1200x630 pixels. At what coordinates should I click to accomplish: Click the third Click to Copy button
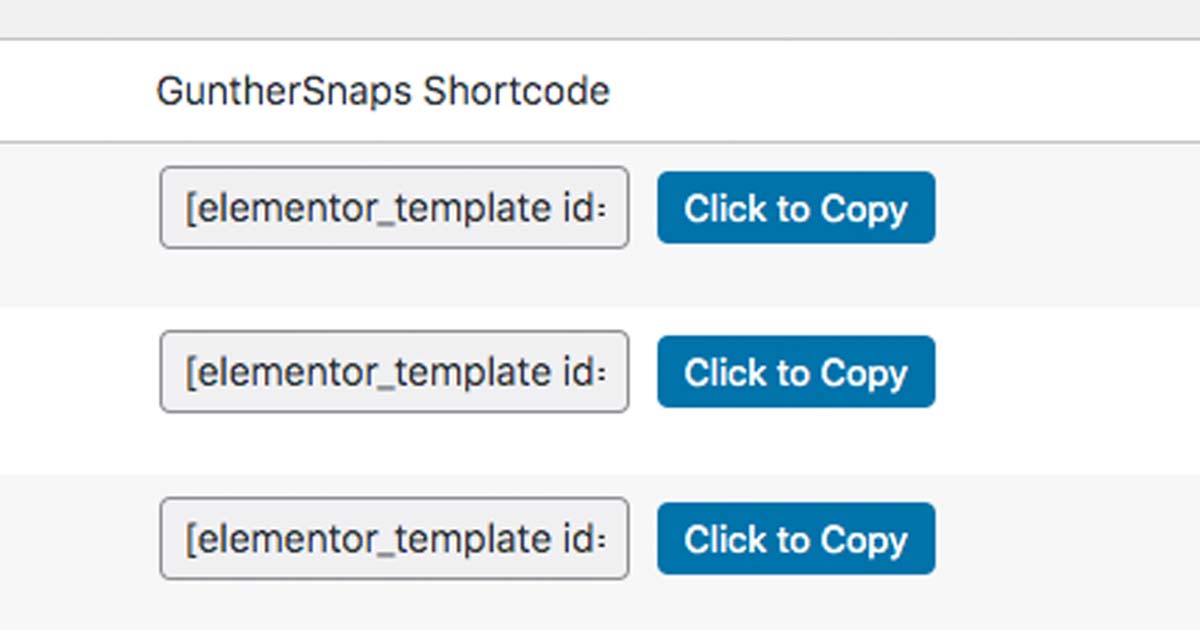click(795, 539)
